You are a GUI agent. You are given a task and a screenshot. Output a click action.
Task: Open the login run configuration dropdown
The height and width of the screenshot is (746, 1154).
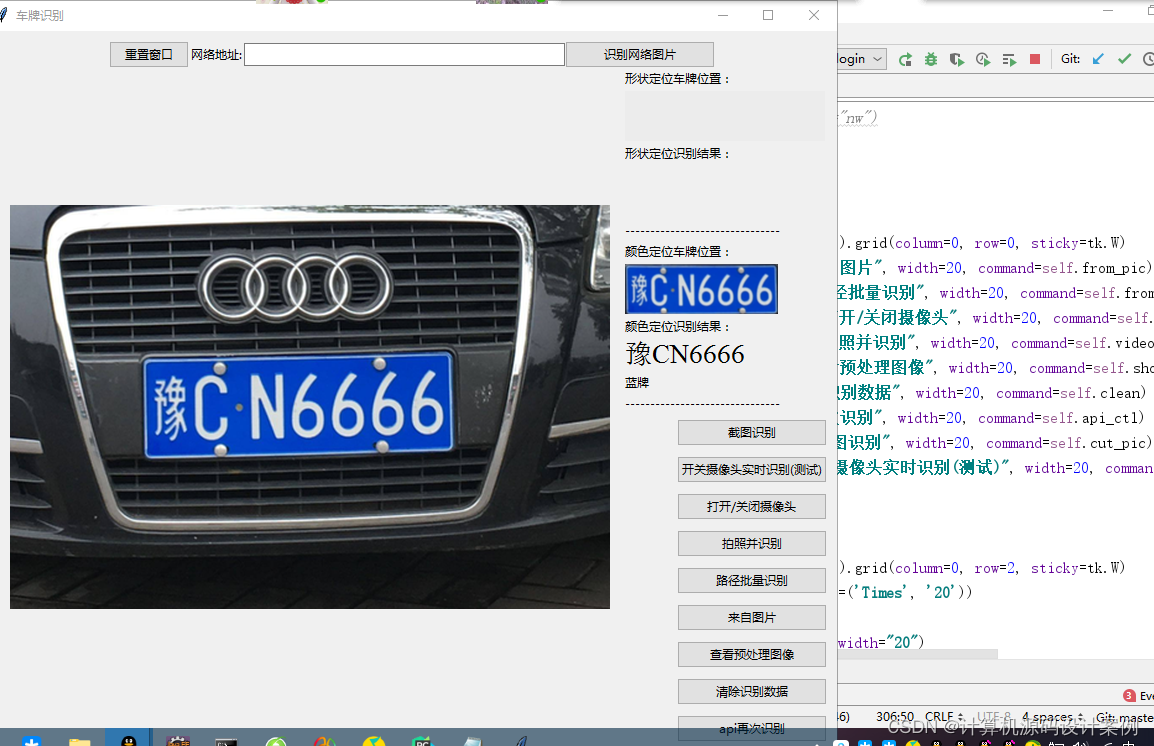pos(861,59)
